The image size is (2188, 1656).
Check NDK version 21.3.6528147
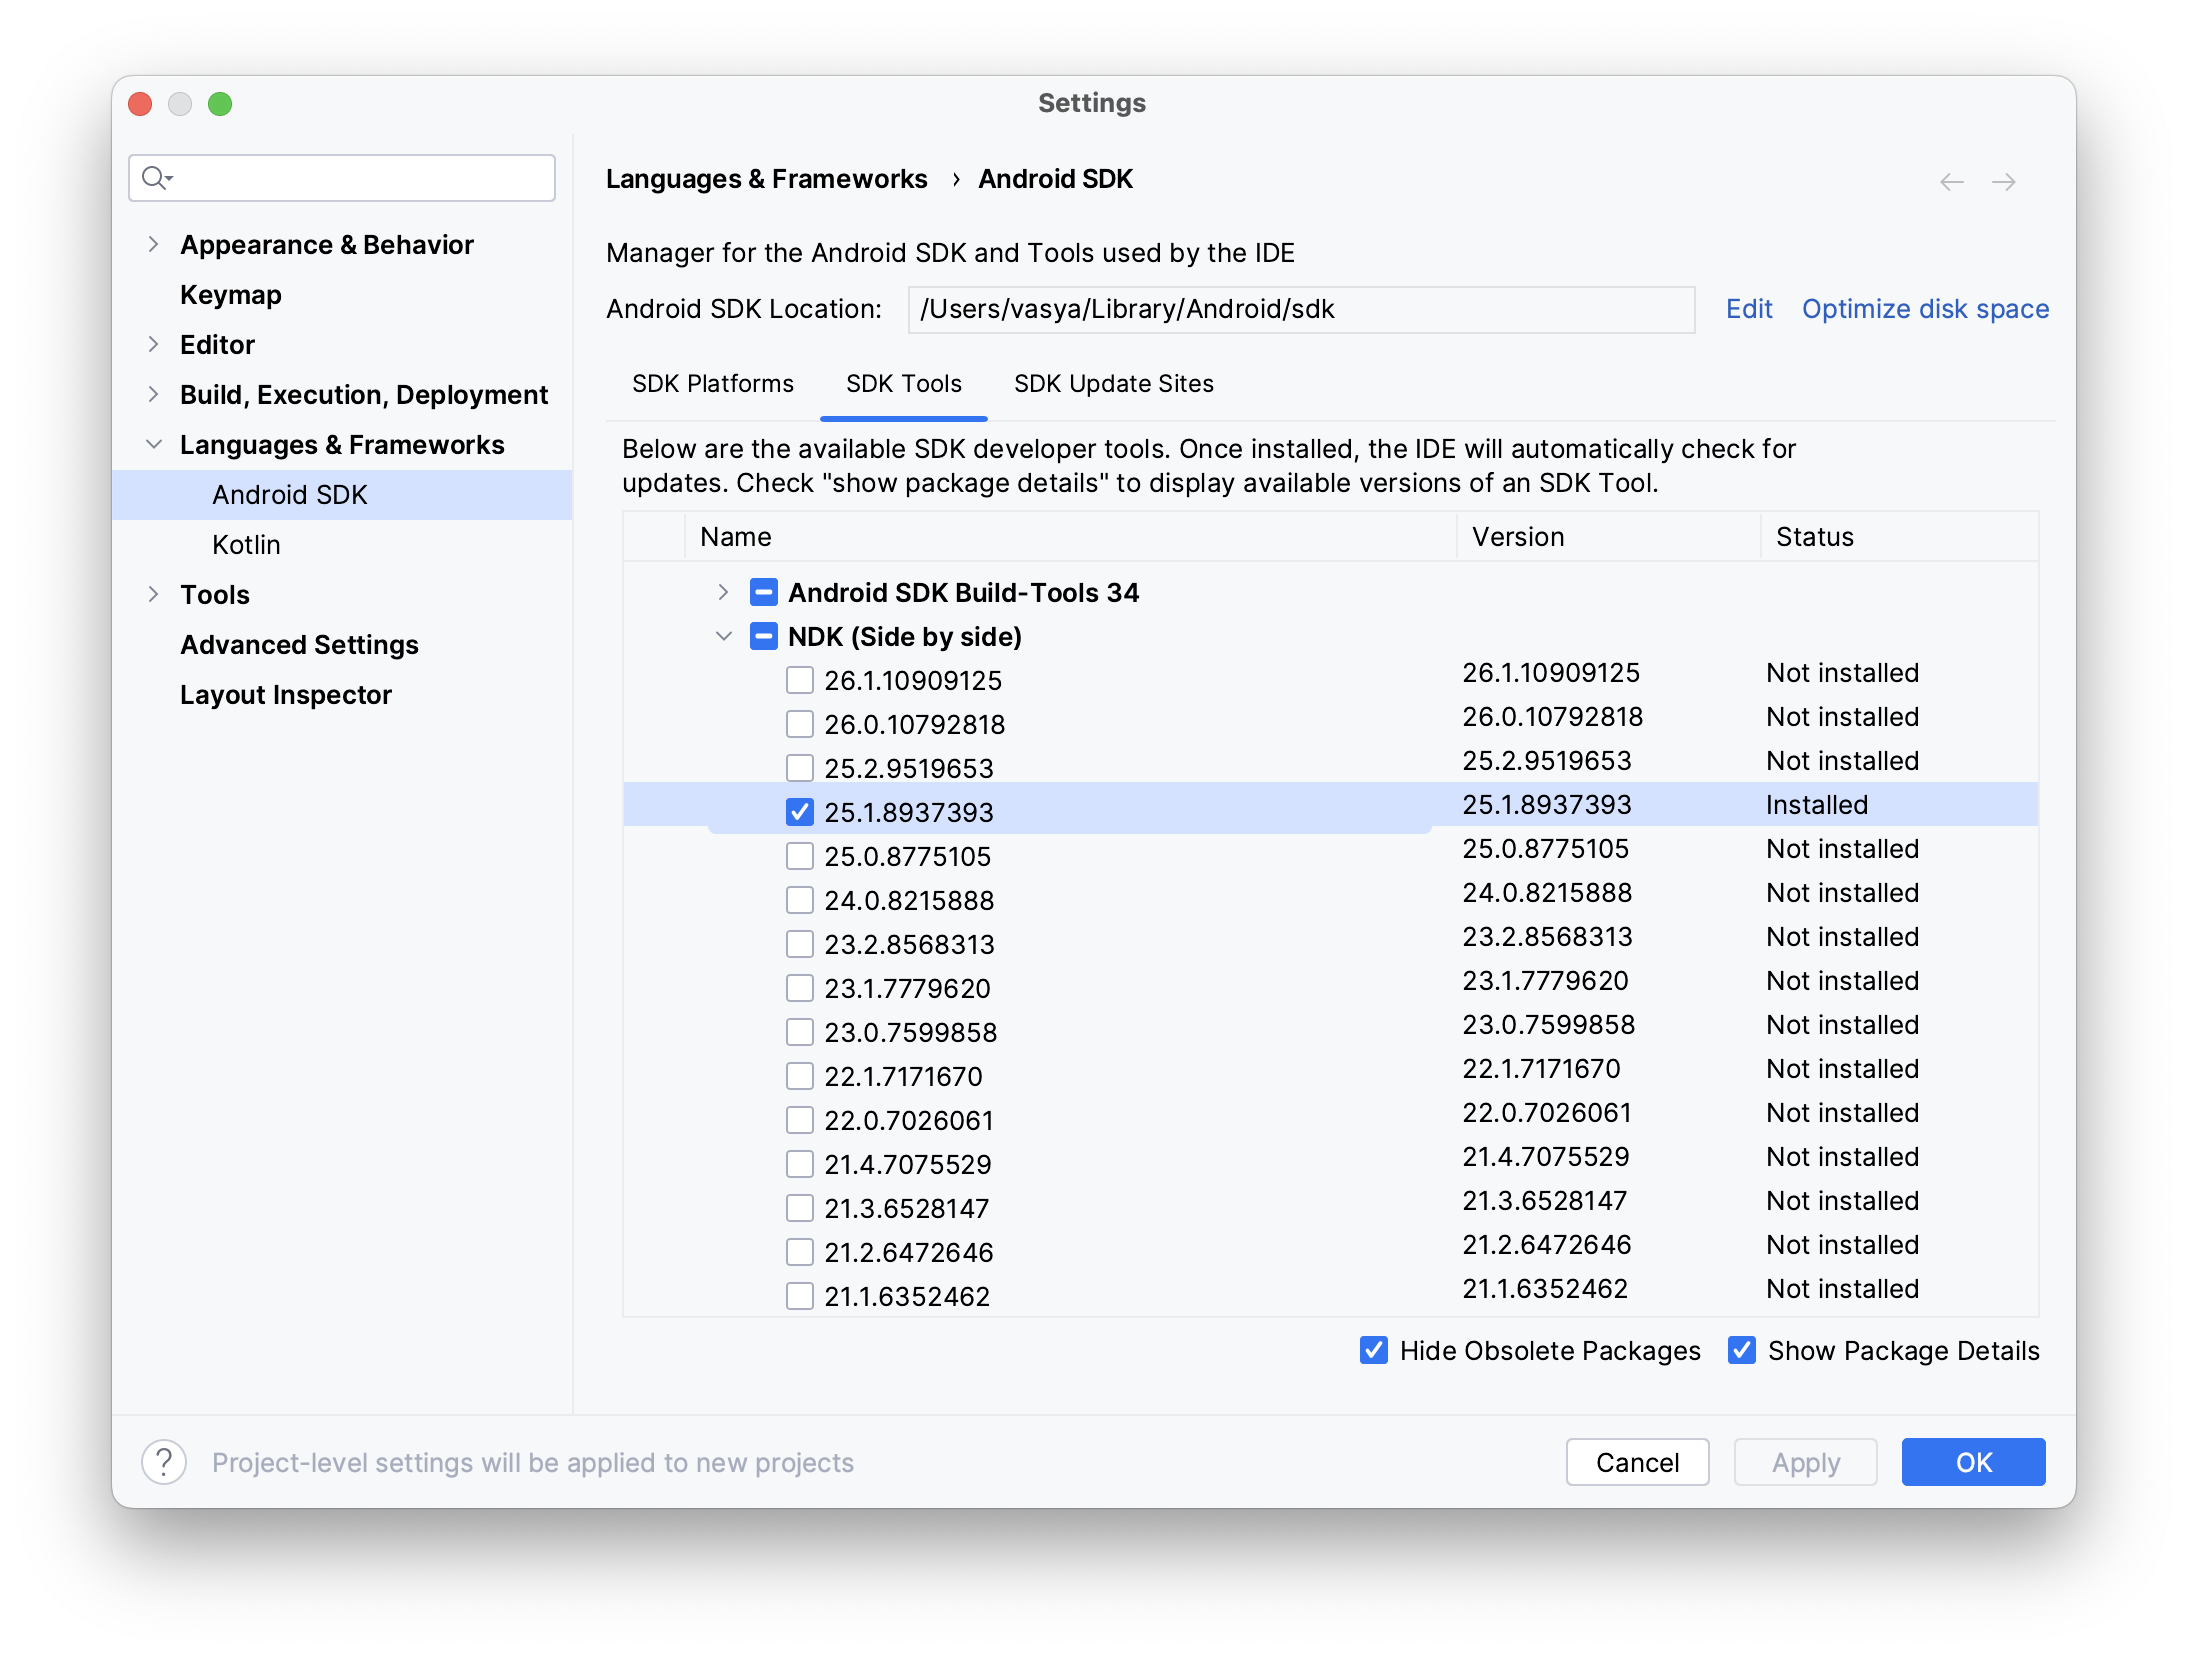(x=799, y=1208)
